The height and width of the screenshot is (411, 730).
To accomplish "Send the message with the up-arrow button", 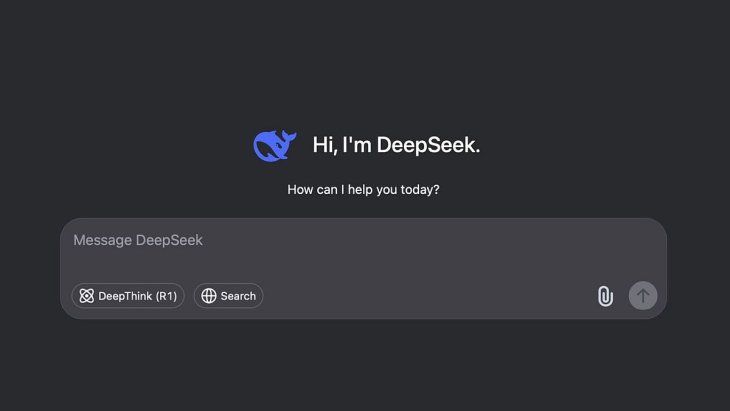I will [642, 296].
